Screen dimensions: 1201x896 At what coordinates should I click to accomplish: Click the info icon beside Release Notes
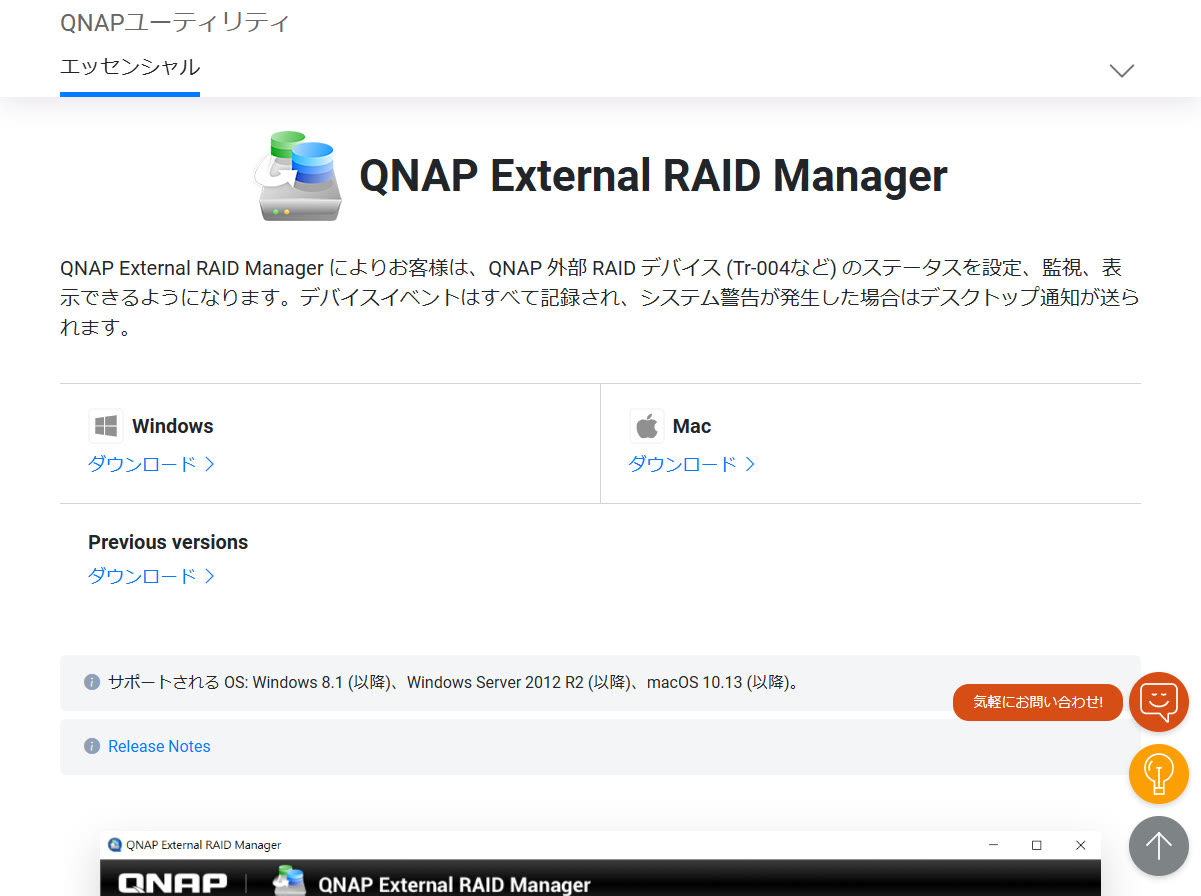pos(92,746)
